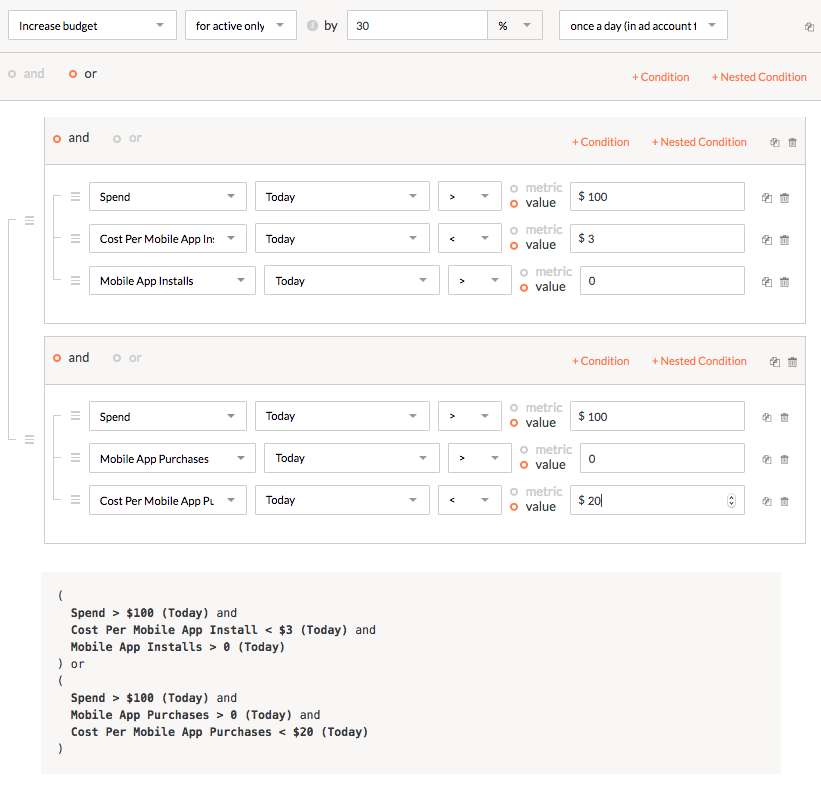Open the 'for active only' dropdown
Viewport: 821px width, 786px height.
pos(241,25)
